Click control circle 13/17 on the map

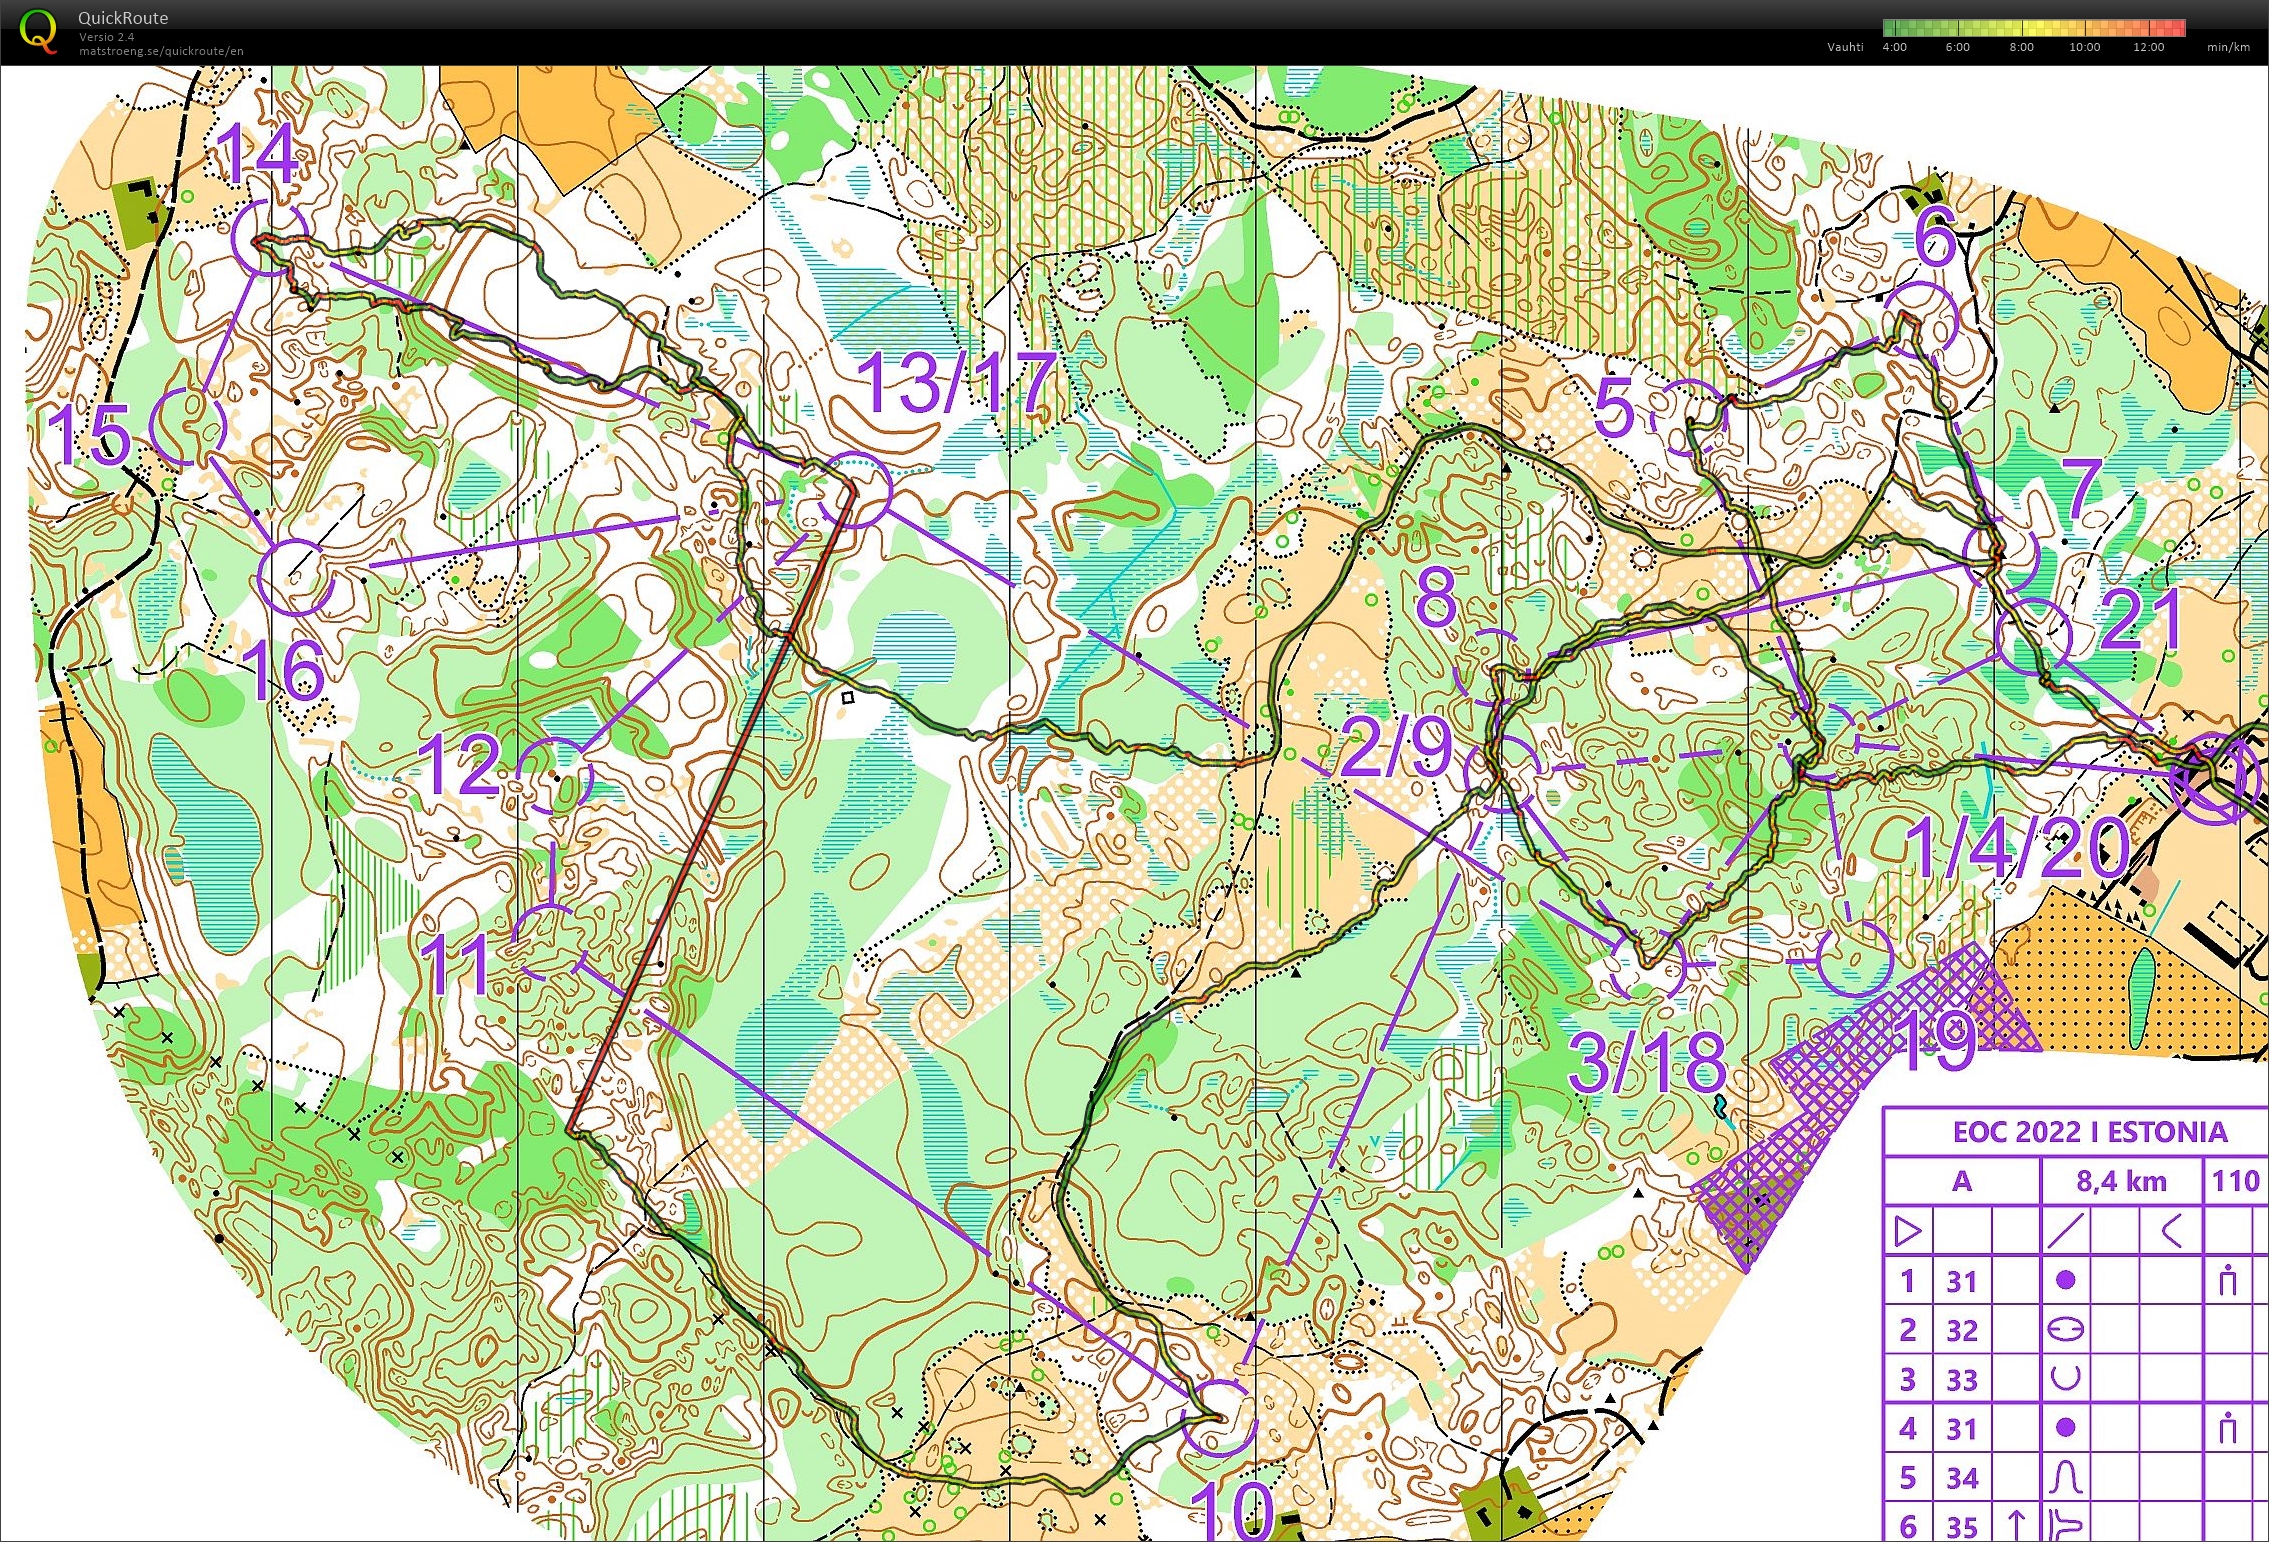pyautogui.click(x=853, y=488)
